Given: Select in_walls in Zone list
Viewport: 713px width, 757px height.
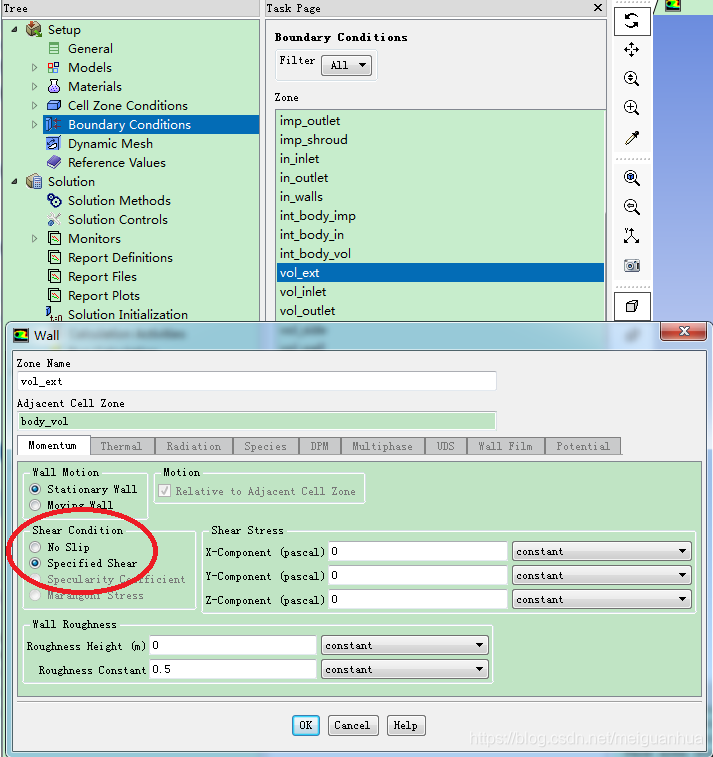Looking at the screenshot, I should [440, 197].
